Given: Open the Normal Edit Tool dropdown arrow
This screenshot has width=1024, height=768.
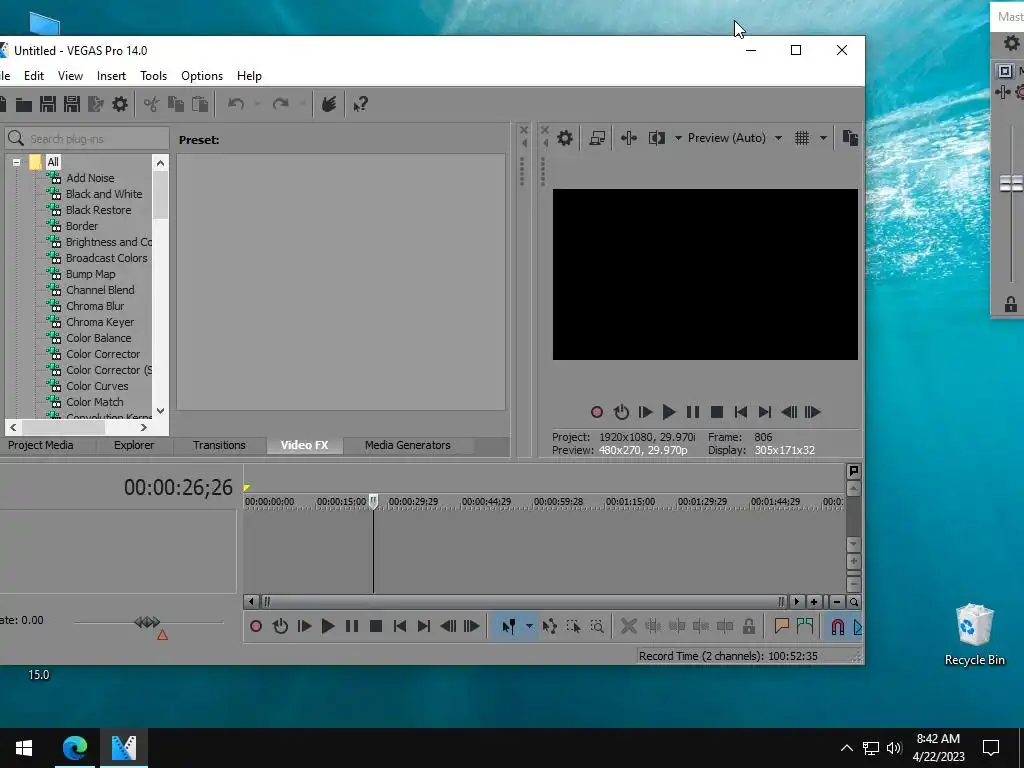Looking at the screenshot, I should 529,626.
